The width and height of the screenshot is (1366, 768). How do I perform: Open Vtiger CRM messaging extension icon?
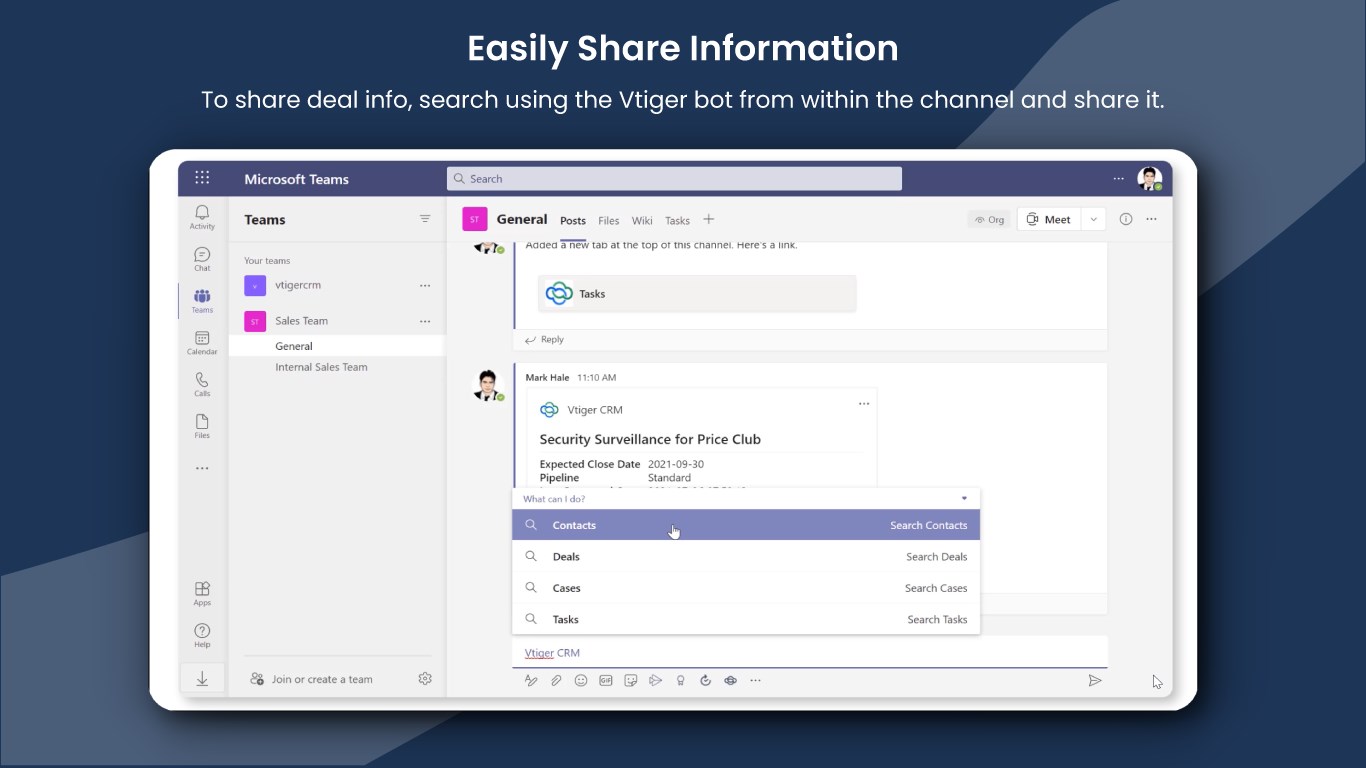[730, 680]
